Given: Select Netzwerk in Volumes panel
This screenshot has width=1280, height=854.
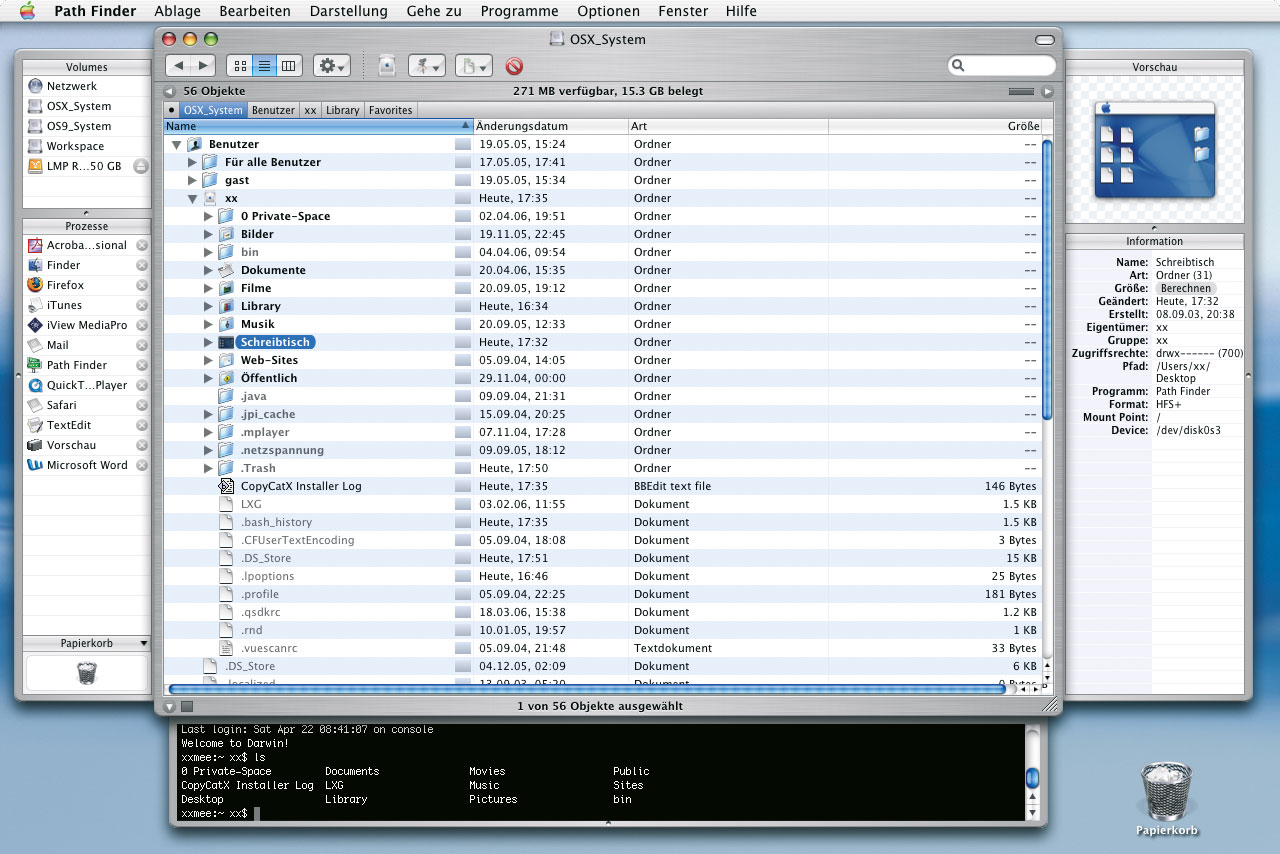Looking at the screenshot, I should [x=71, y=86].
